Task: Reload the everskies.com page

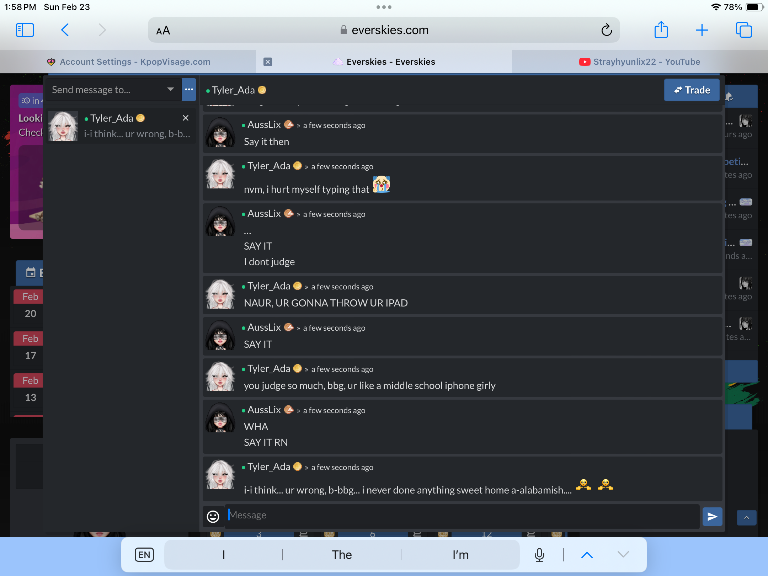Action: click(606, 30)
